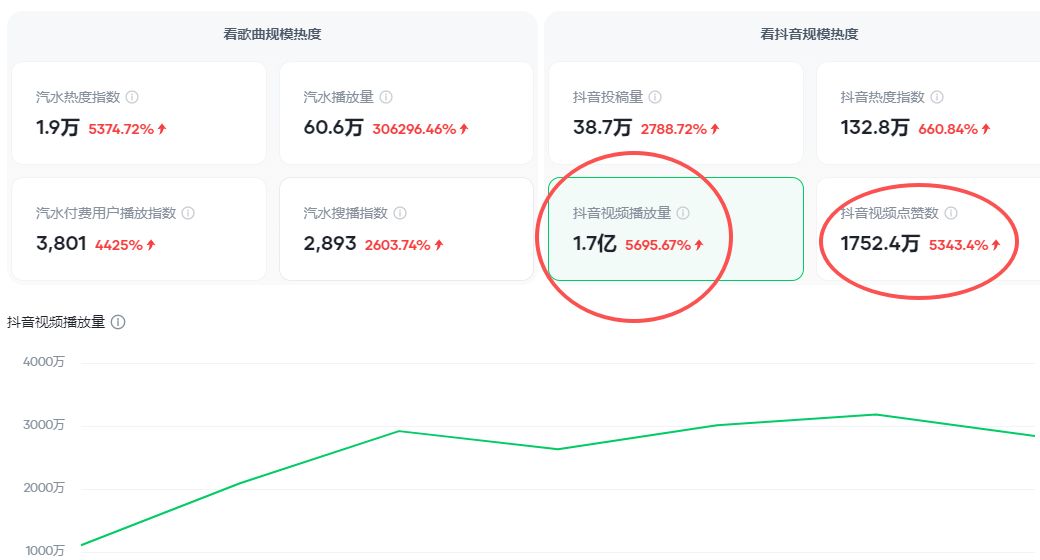
Task: Click the 5695.67% growth figure
Action: [x=658, y=245]
